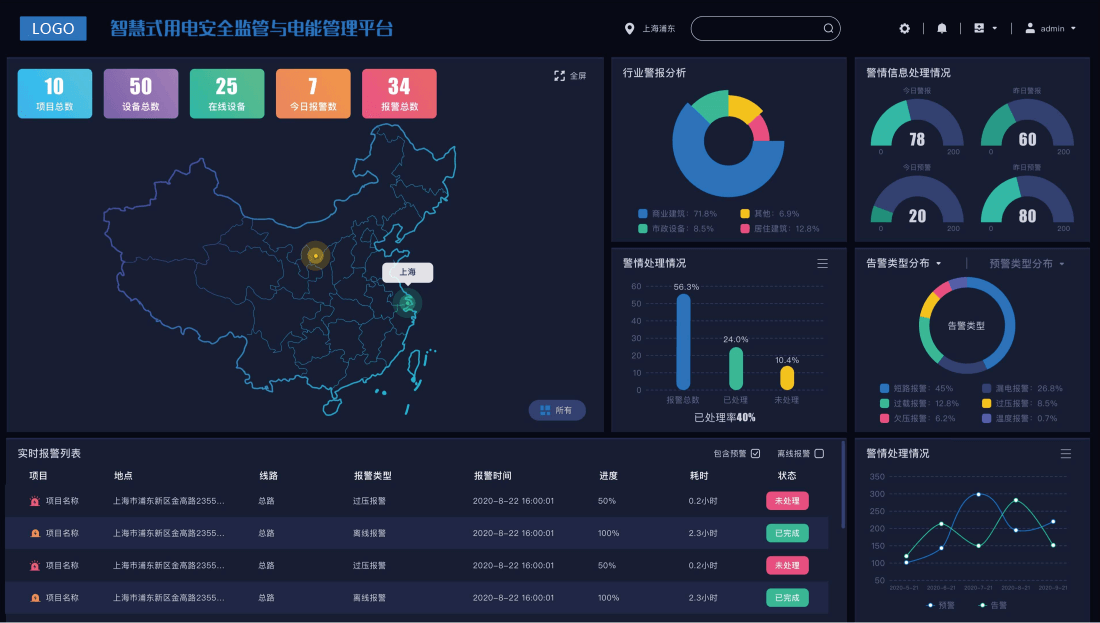This screenshot has width=1100, height=623.
Task: Click the 上海浦东 location pin icon
Action: [x=629, y=29]
